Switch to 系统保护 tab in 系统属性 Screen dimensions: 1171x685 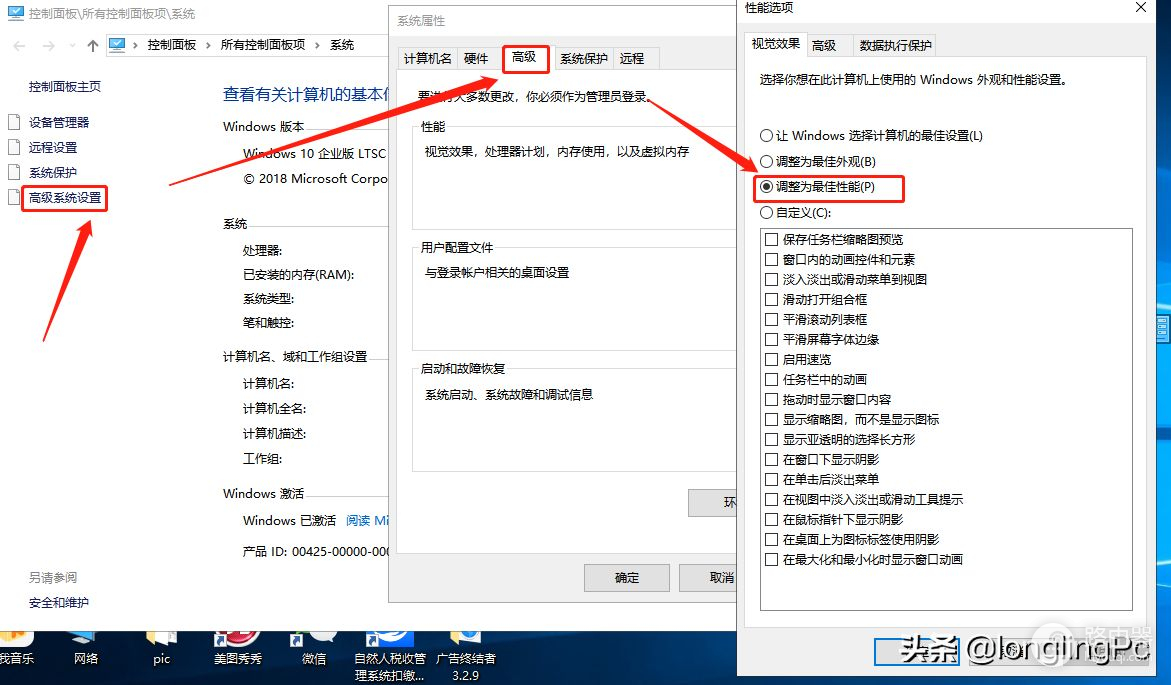pos(584,58)
